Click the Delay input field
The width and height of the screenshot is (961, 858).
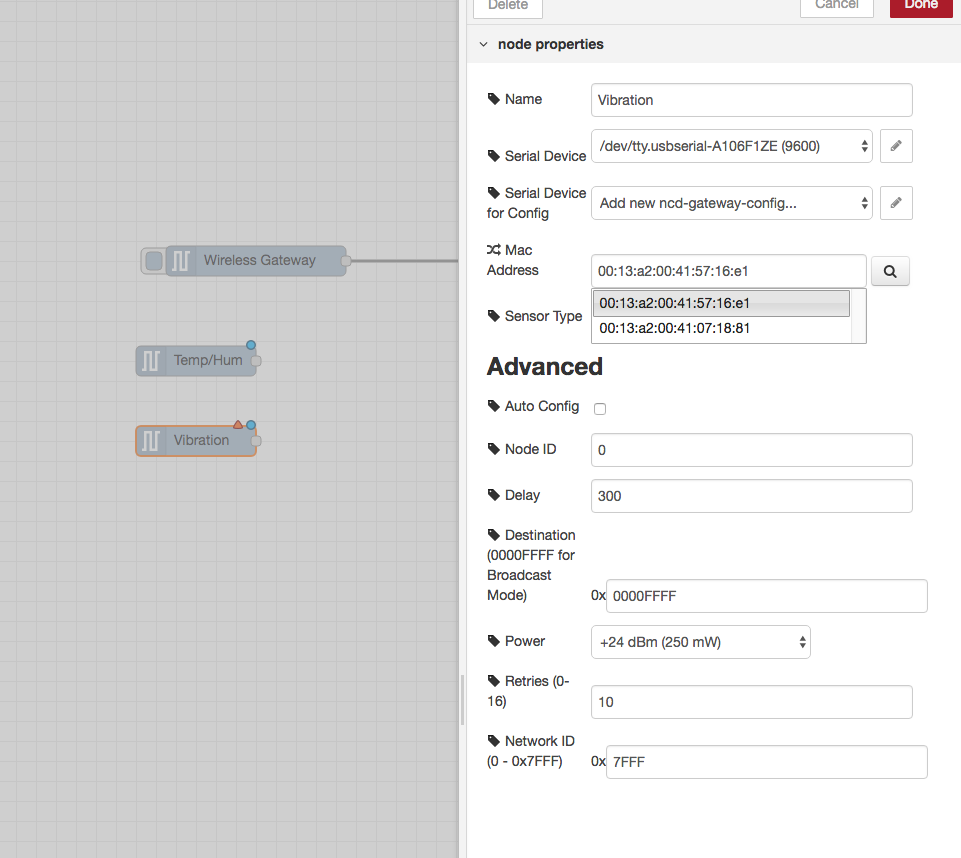coord(751,496)
